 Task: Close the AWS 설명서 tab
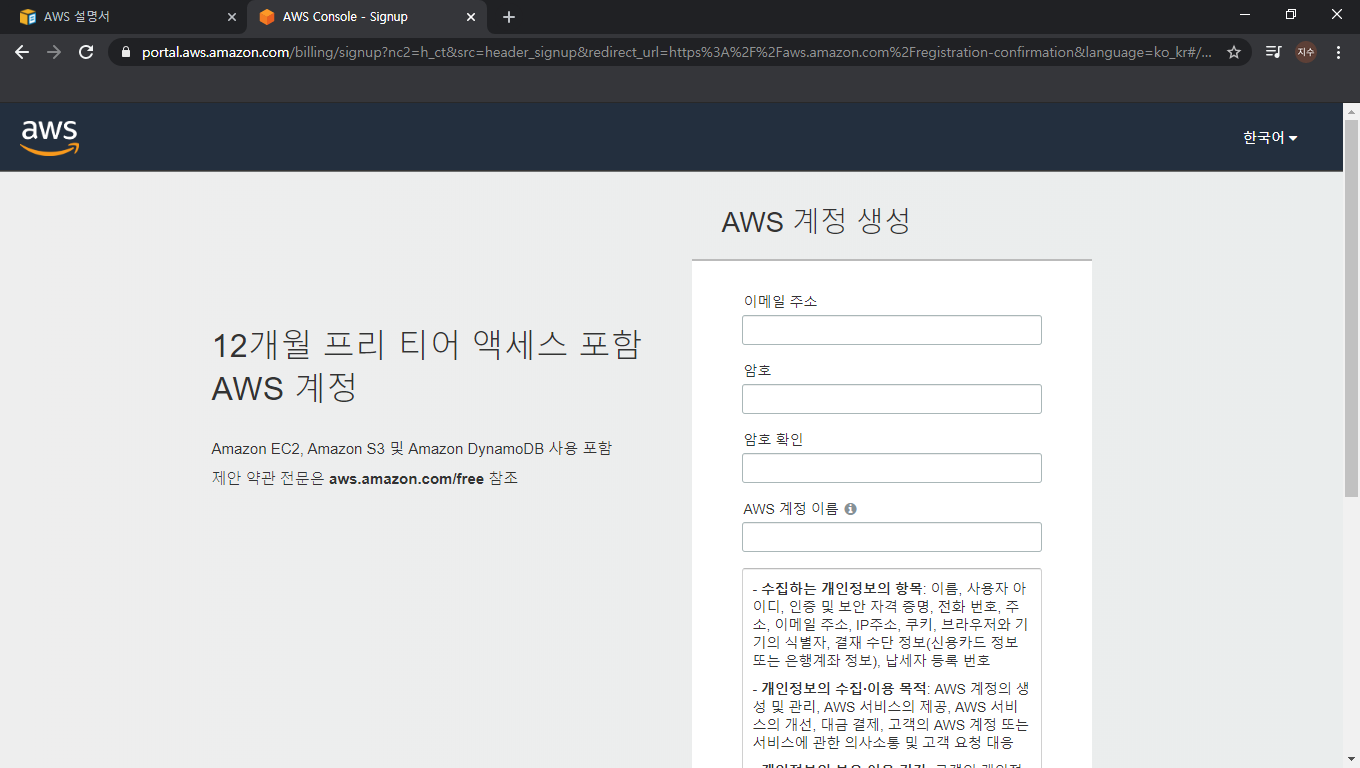[231, 17]
